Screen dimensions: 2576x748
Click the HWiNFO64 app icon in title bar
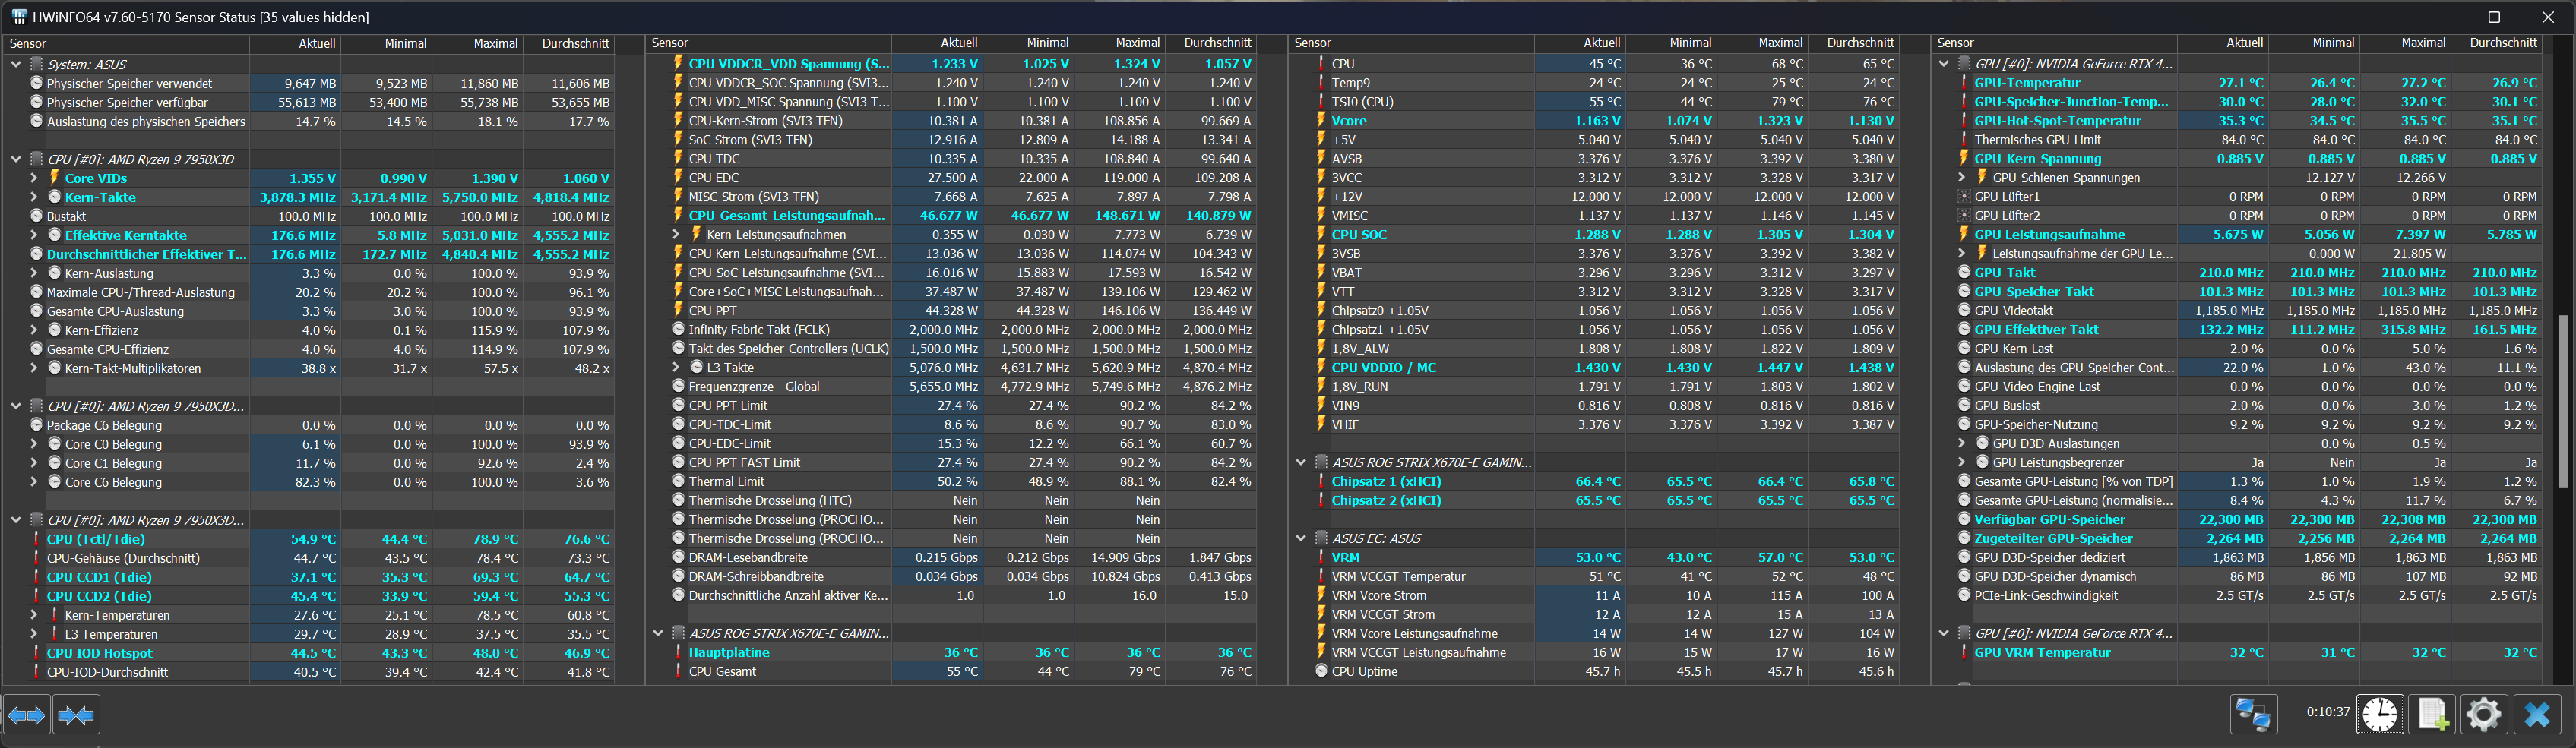point(19,17)
